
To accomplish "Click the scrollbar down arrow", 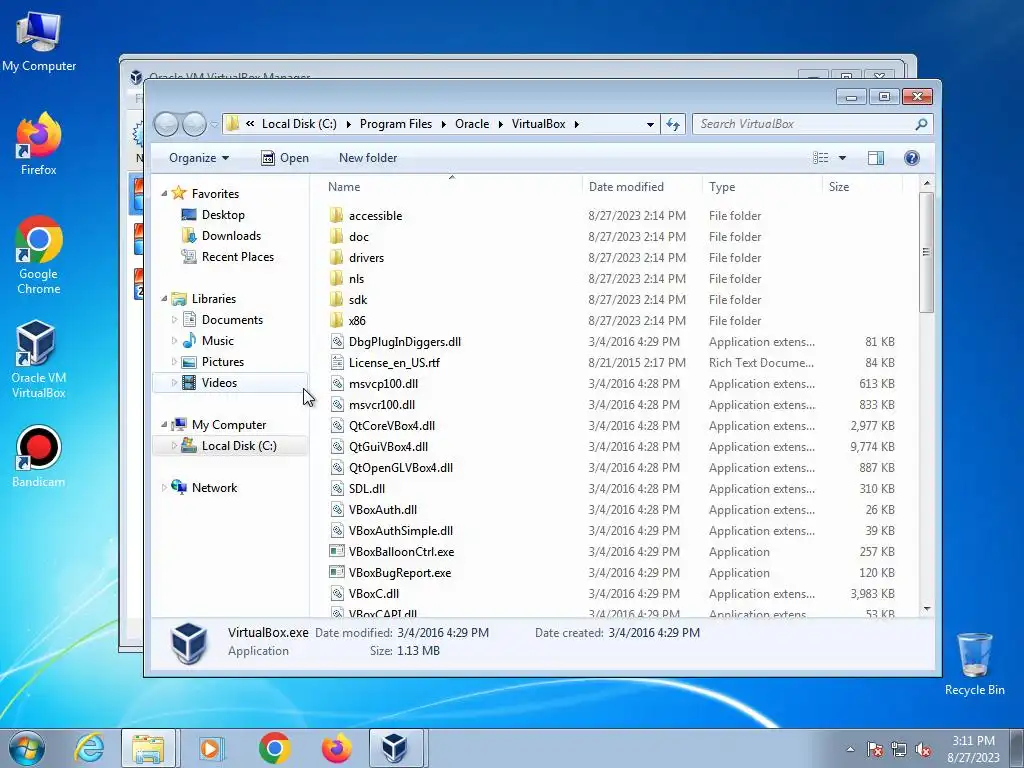I will click(926, 609).
